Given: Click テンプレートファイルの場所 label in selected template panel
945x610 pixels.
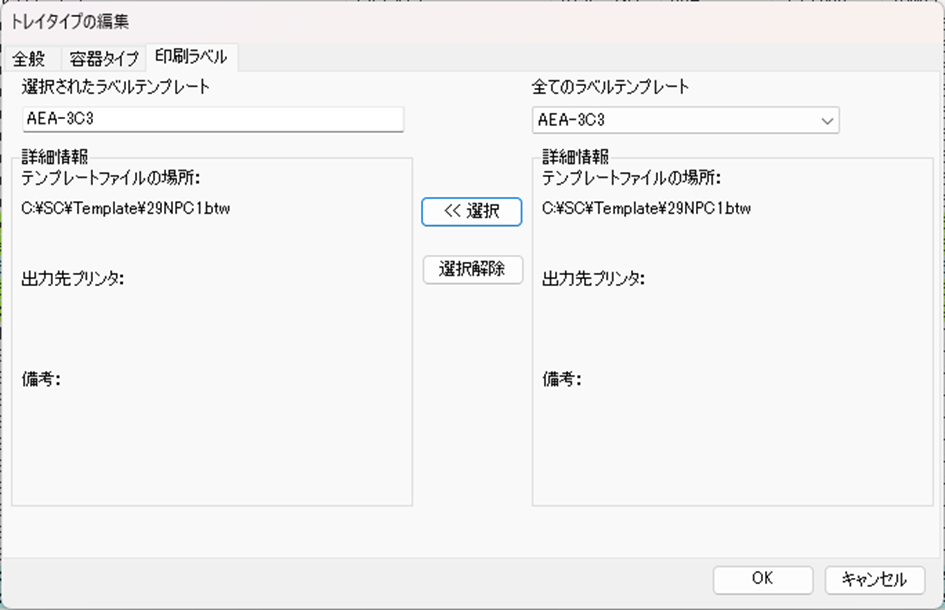Looking at the screenshot, I should click(111, 178).
